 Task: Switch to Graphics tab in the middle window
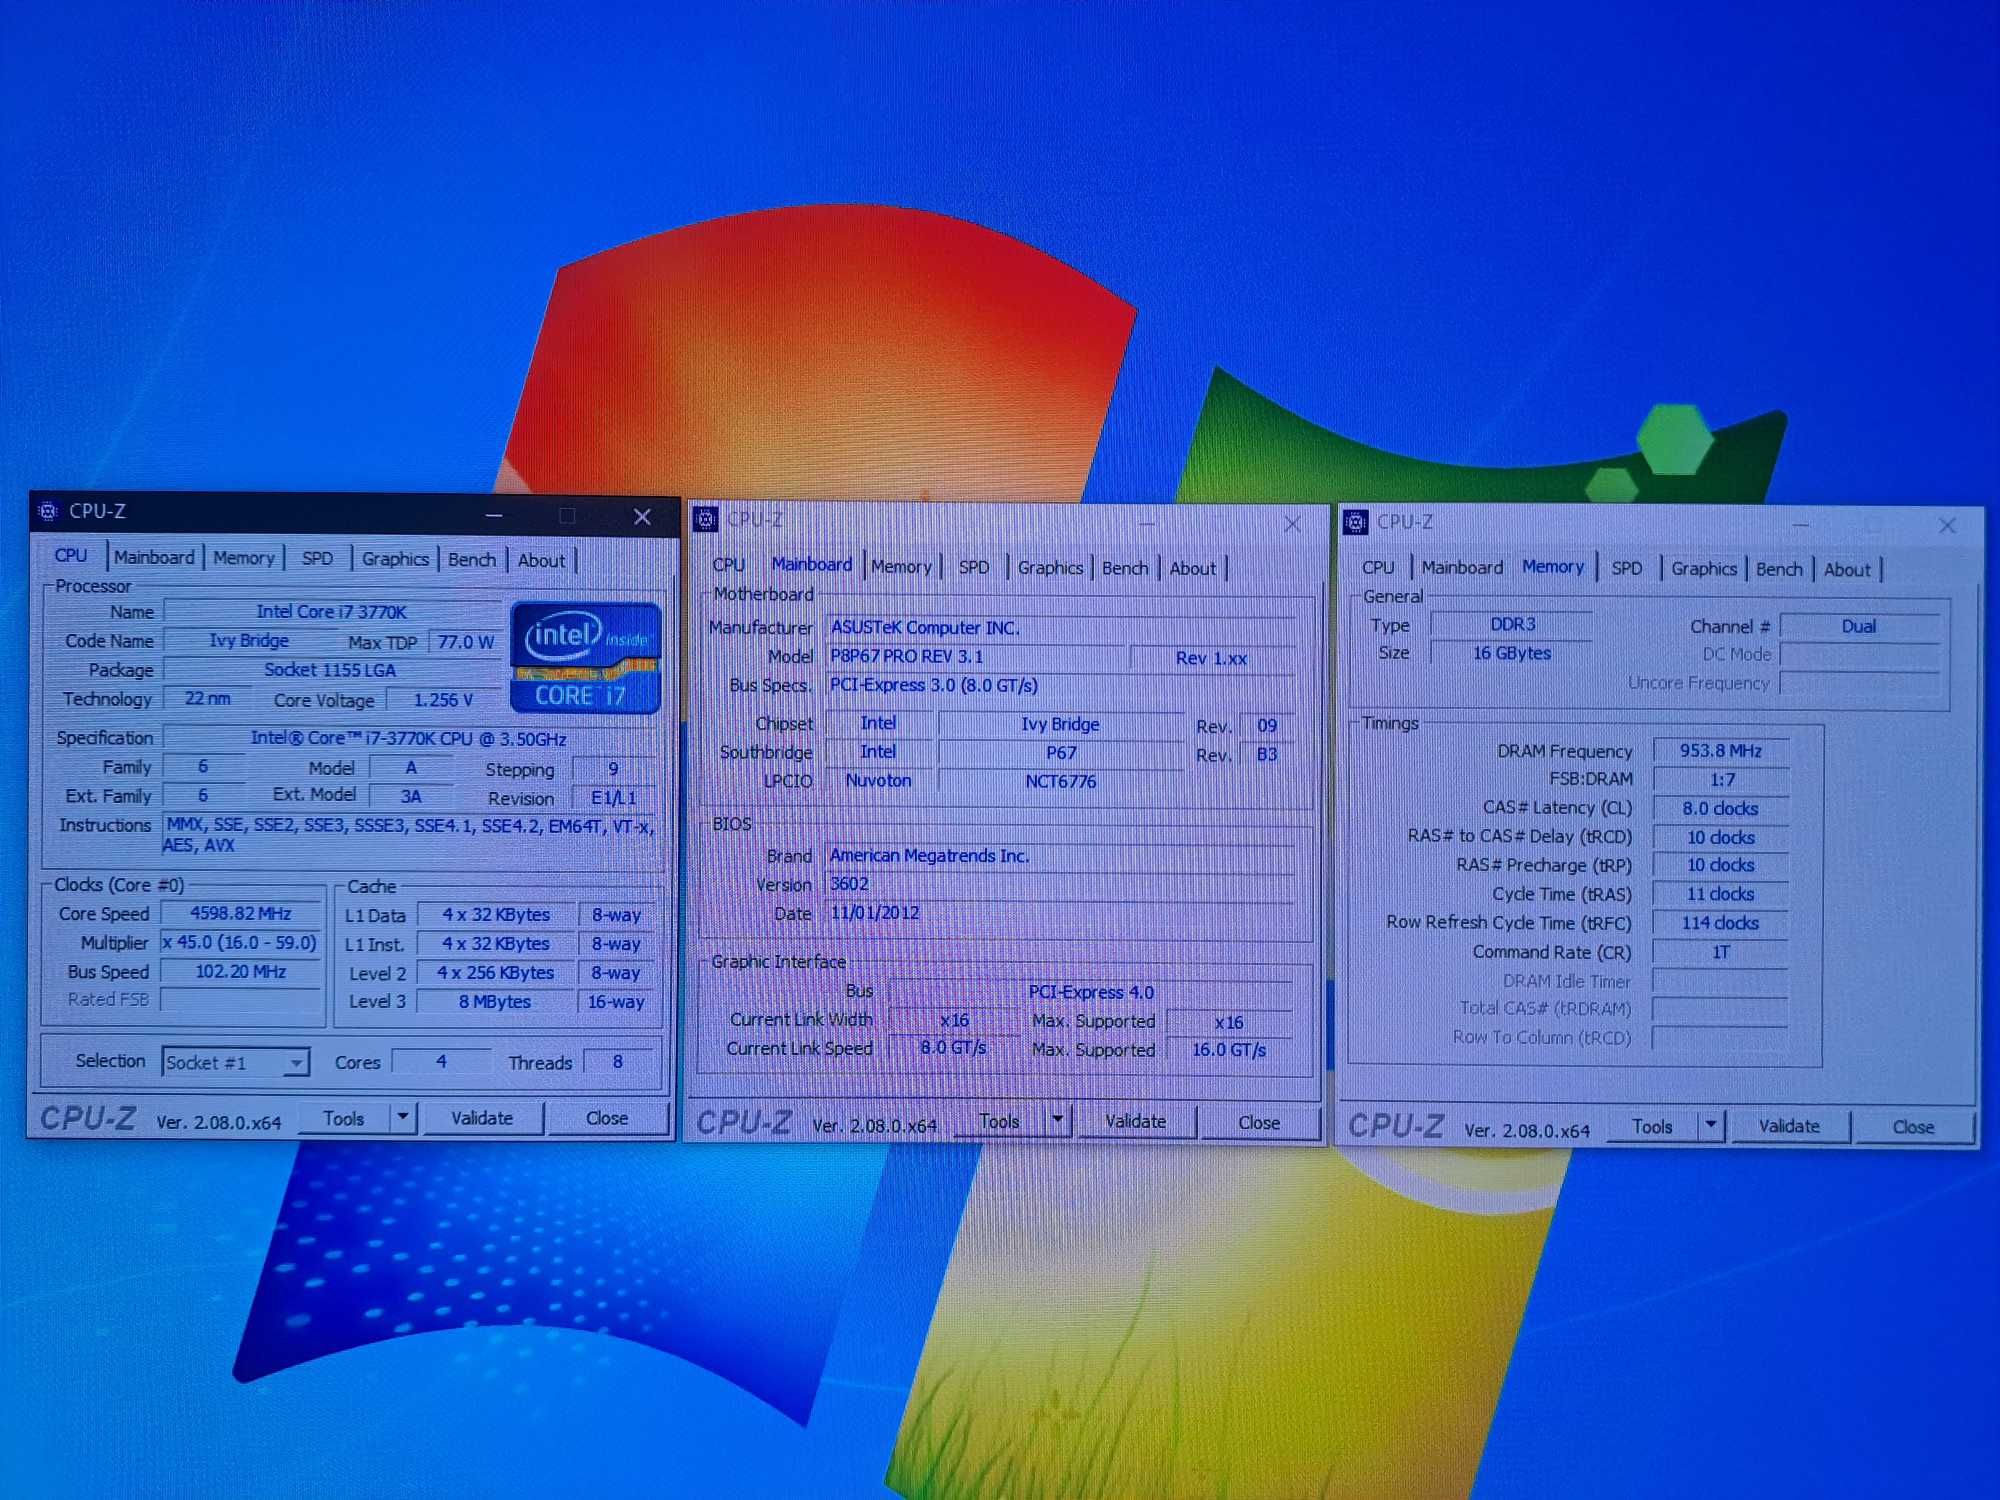[x=1050, y=568]
